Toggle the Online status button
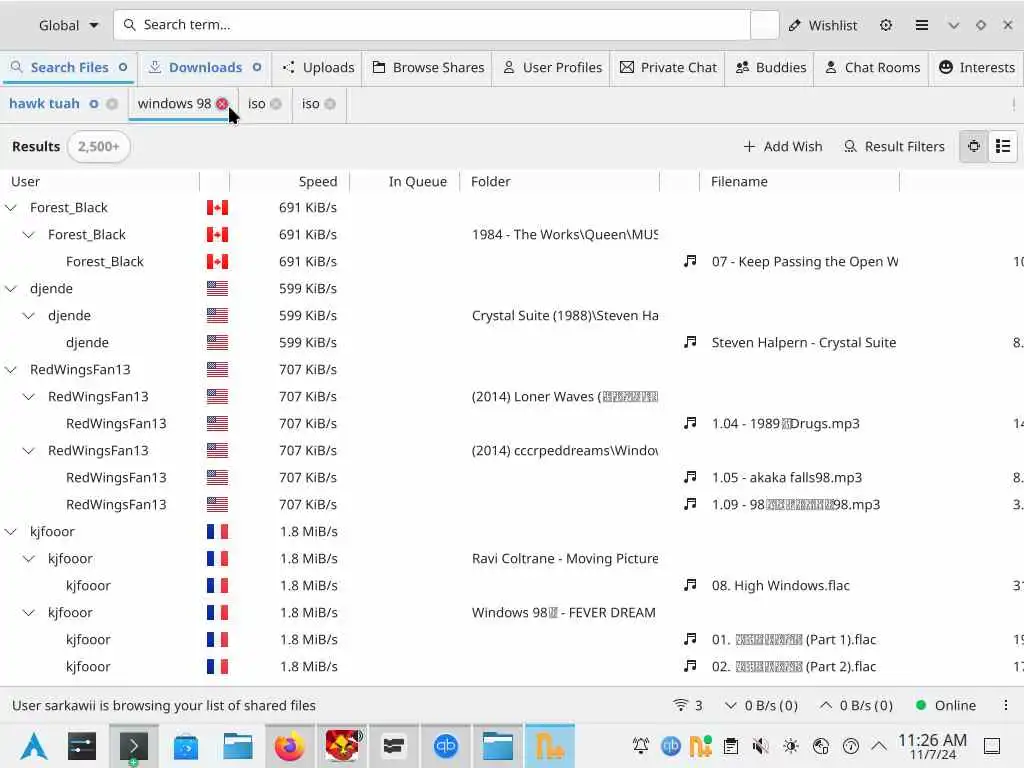 pos(946,705)
